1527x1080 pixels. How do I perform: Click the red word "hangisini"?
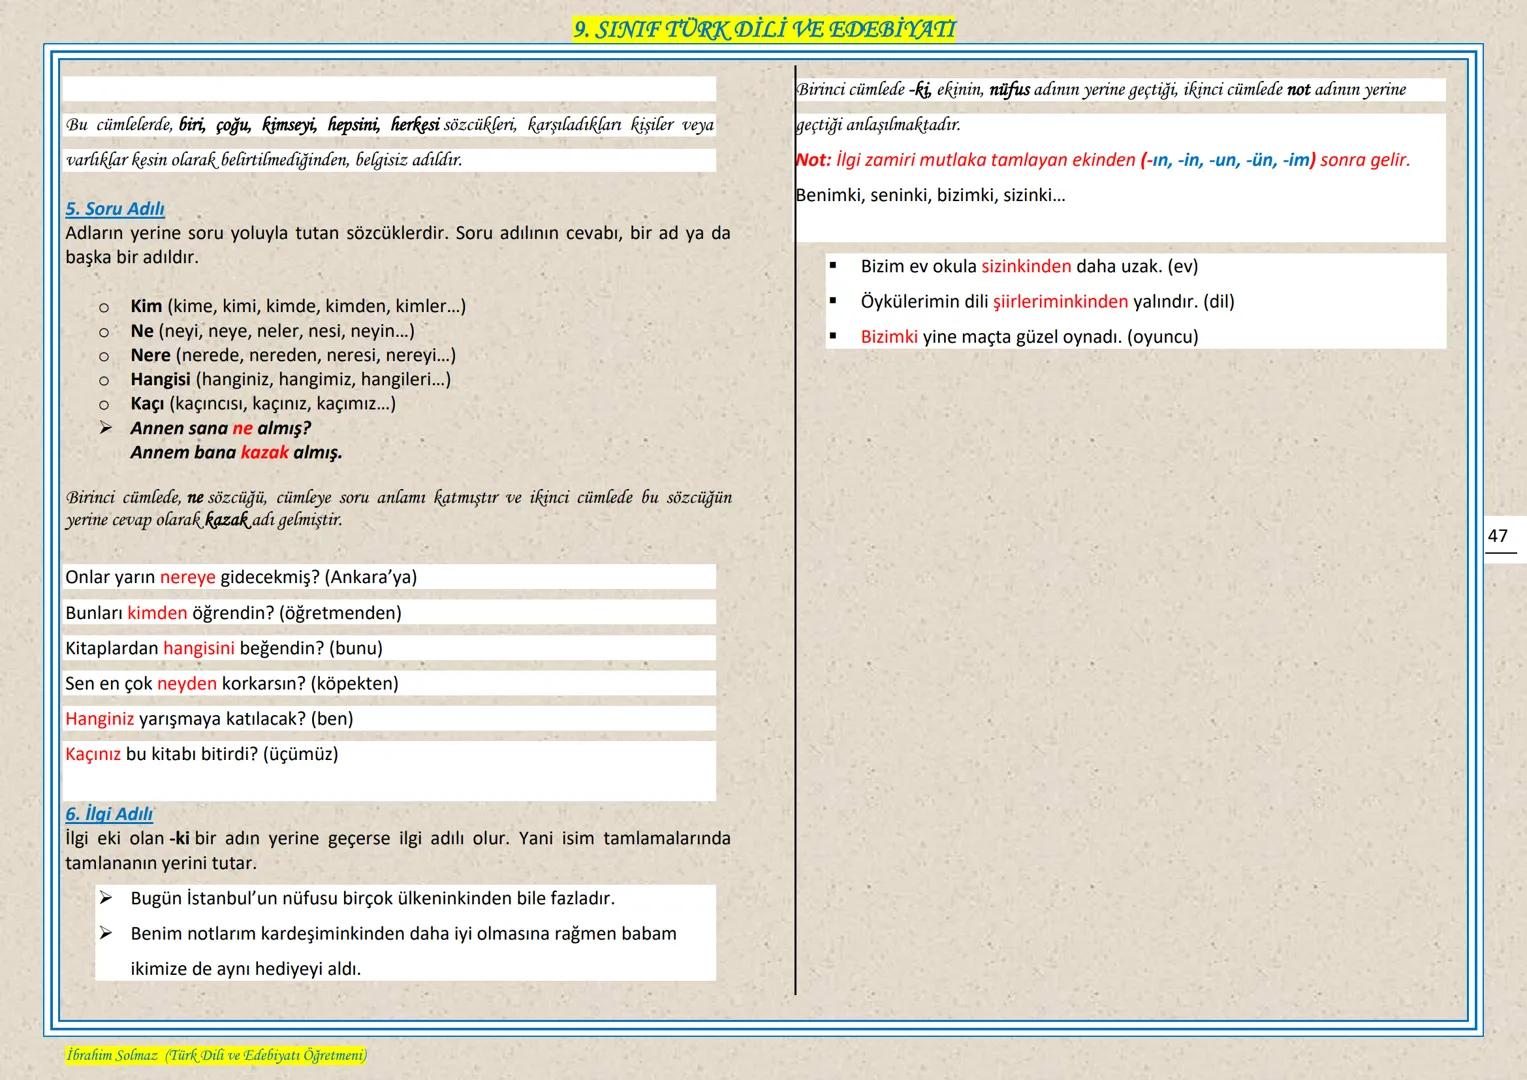point(198,648)
